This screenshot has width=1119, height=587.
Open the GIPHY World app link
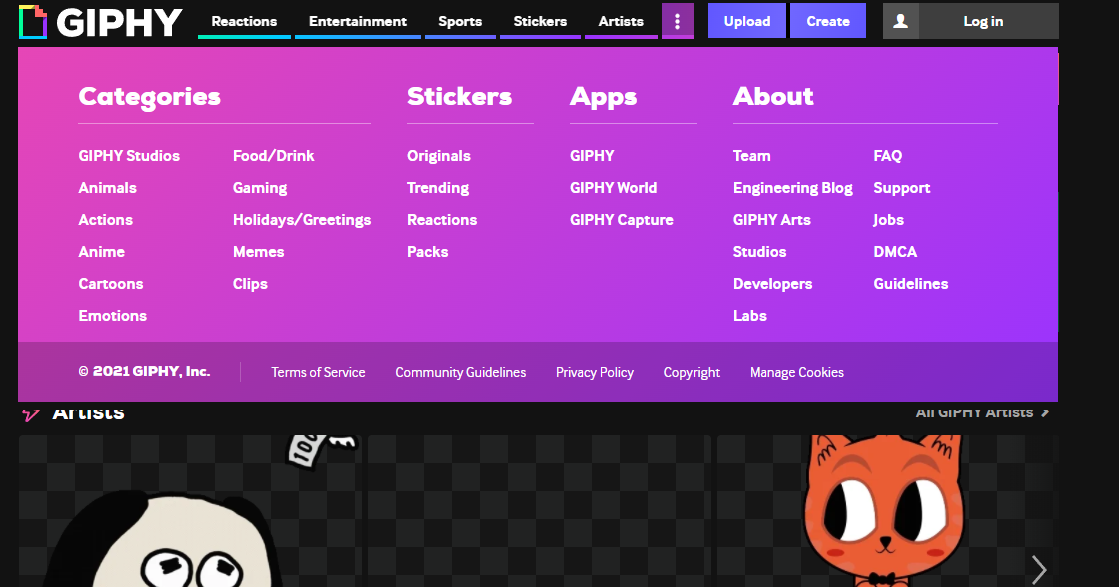click(614, 188)
